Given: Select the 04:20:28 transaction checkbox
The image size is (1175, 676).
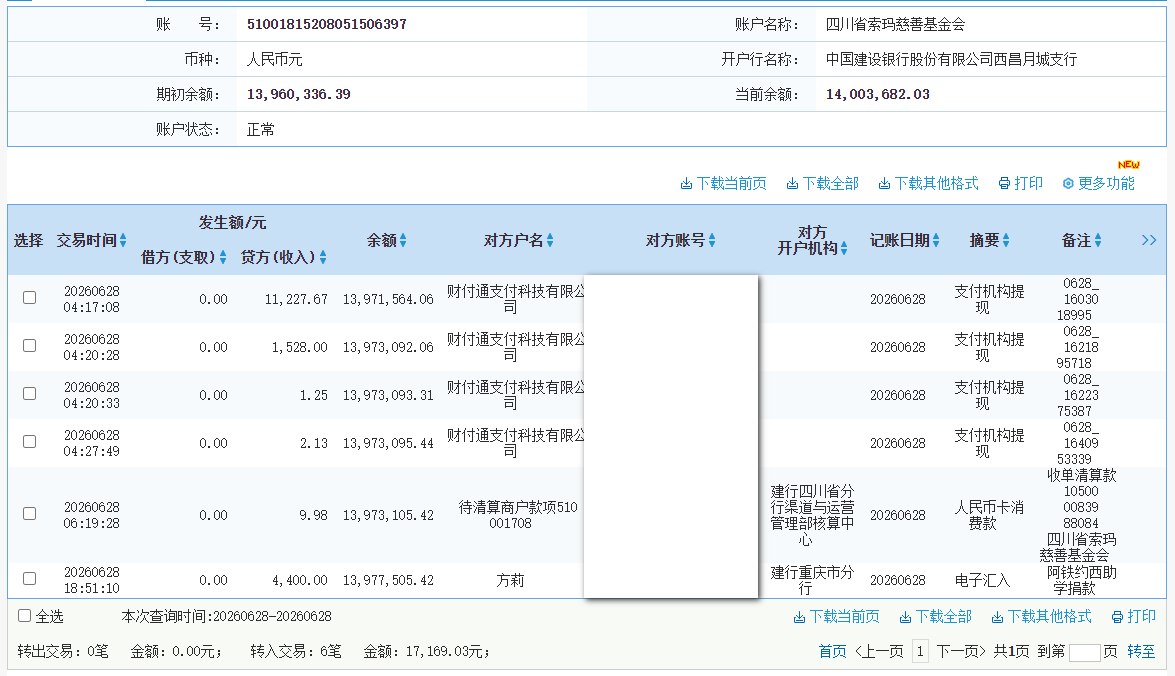Looking at the screenshot, I should tap(29, 345).
